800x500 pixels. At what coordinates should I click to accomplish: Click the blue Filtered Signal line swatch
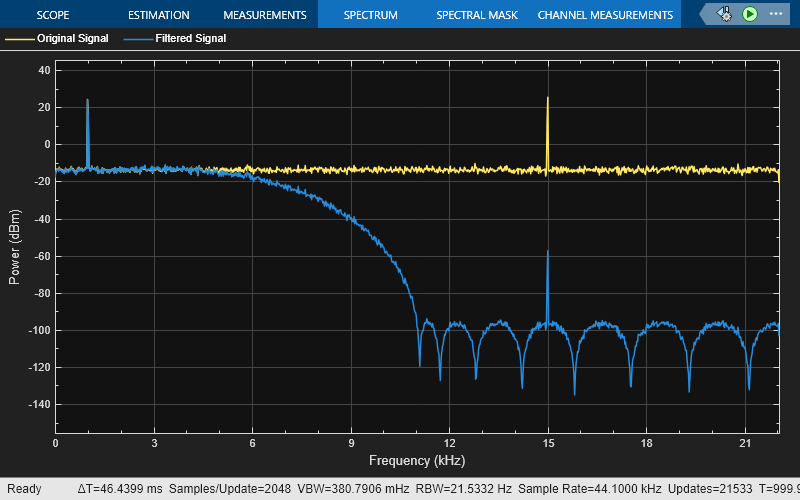click(x=138, y=39)
